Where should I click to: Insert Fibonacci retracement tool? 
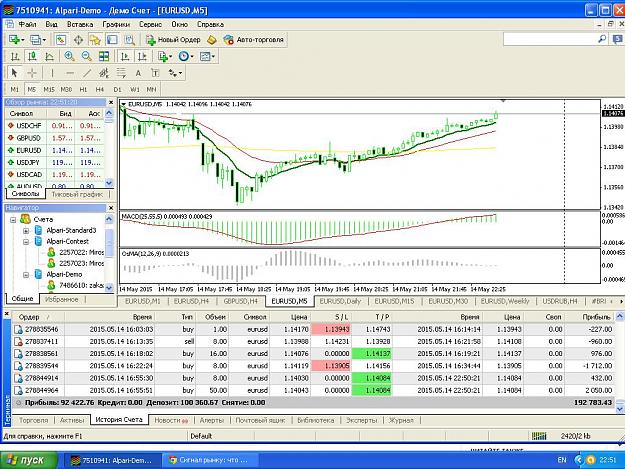(121, 73)
